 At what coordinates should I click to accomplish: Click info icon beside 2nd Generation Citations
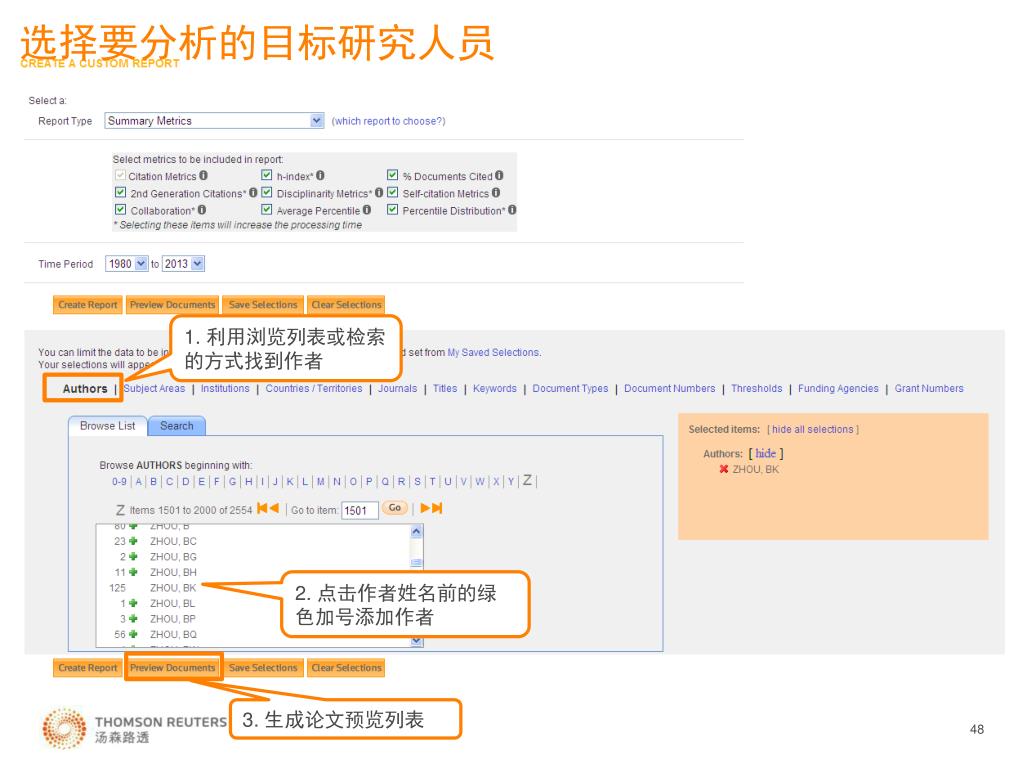tap(253, 193)
